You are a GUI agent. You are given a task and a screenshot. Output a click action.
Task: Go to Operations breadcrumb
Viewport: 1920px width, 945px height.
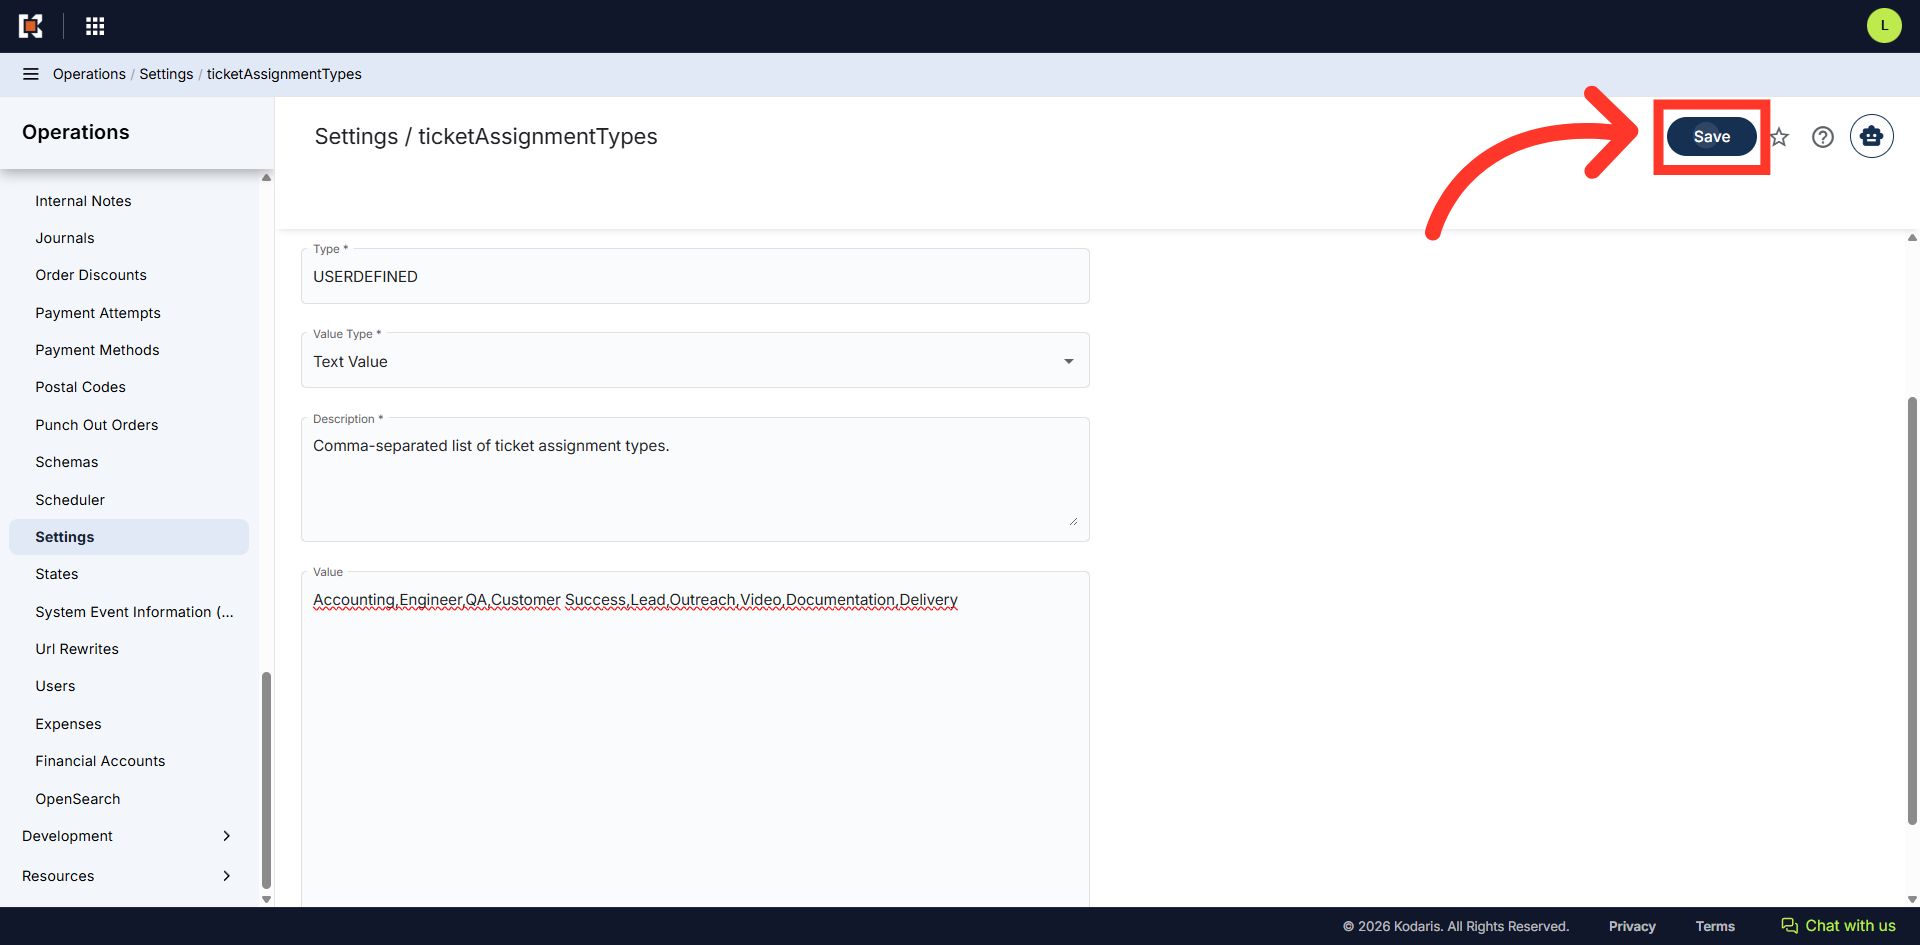89,74
